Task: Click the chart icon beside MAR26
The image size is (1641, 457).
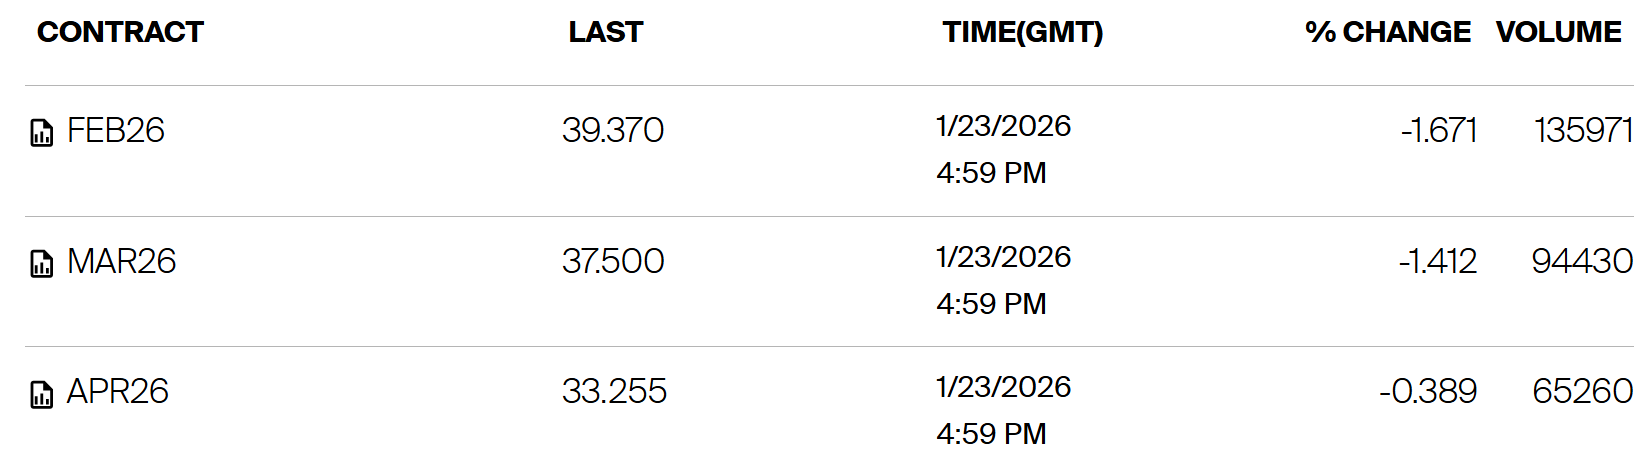Action: tap(41, 264)
